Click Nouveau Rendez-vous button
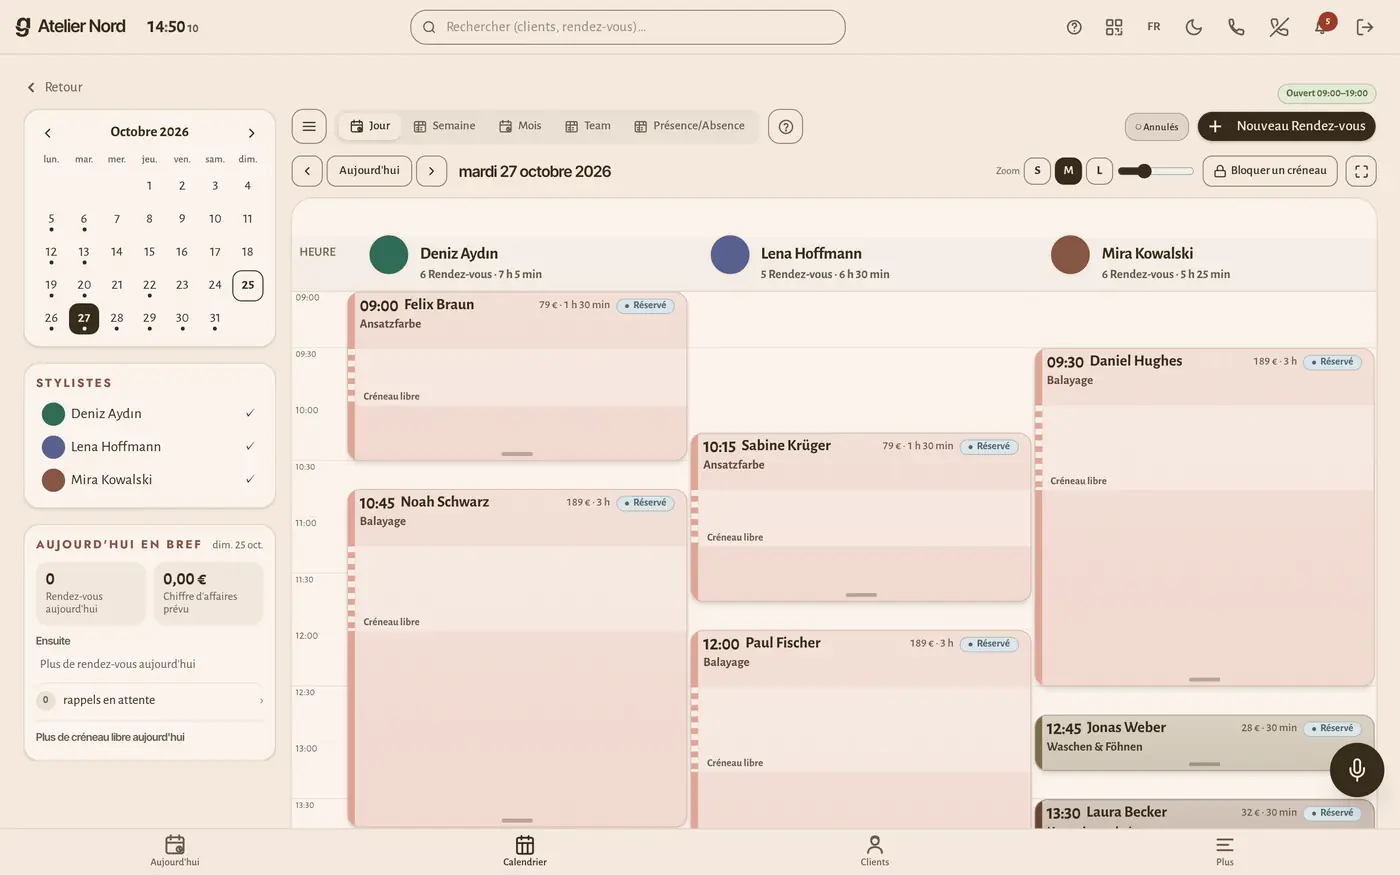Screen dimensions: 1400x875 (x=1287, y=126)
